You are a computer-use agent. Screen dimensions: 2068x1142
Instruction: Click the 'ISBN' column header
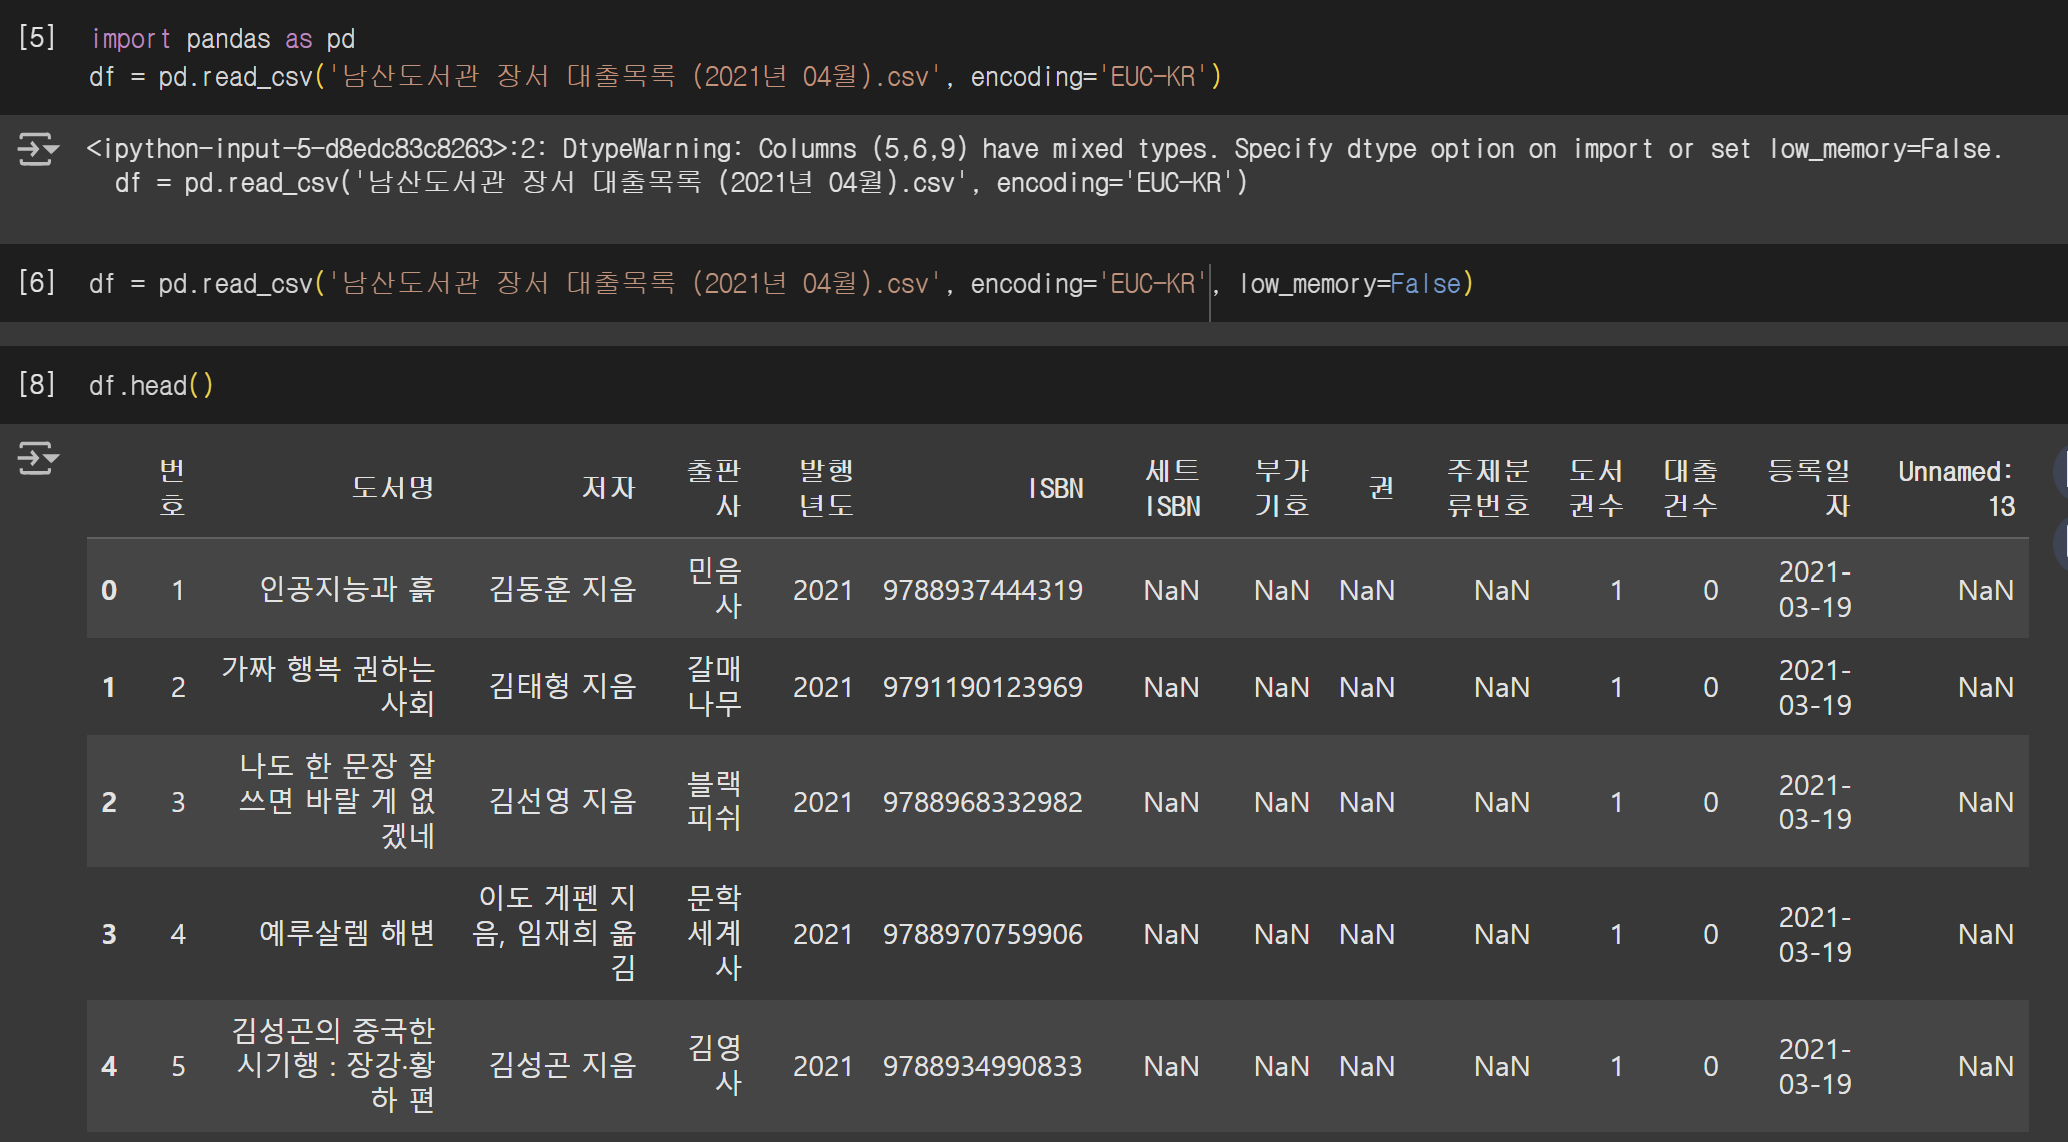click(x=1056, y=488)
